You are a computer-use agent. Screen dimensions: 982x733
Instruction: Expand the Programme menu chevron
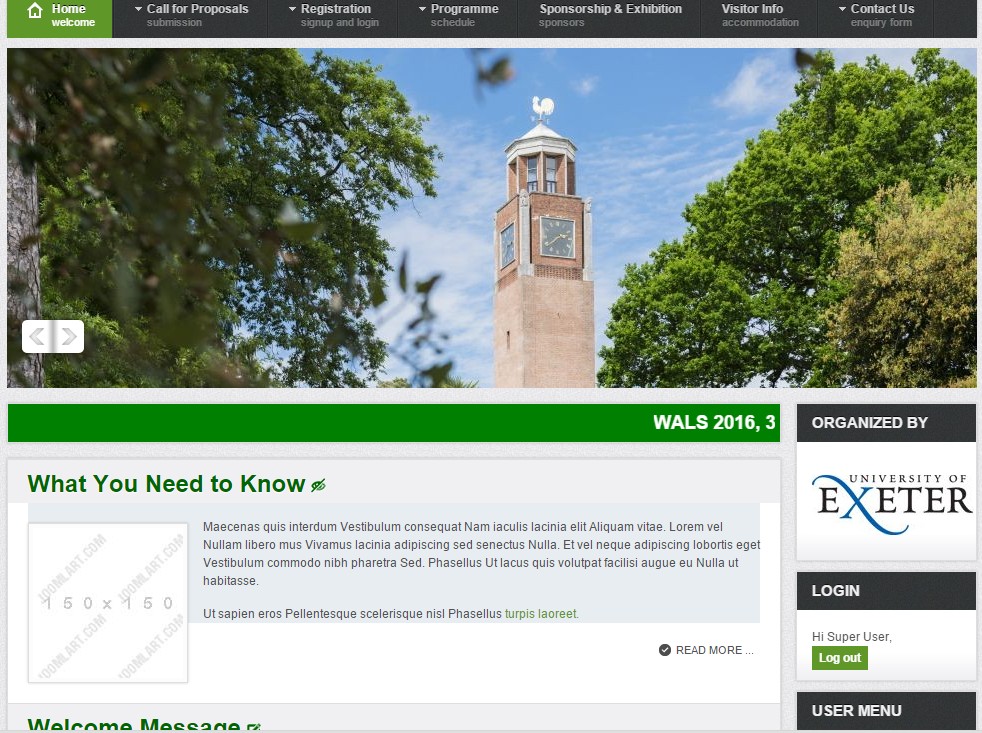pos(424,8)
